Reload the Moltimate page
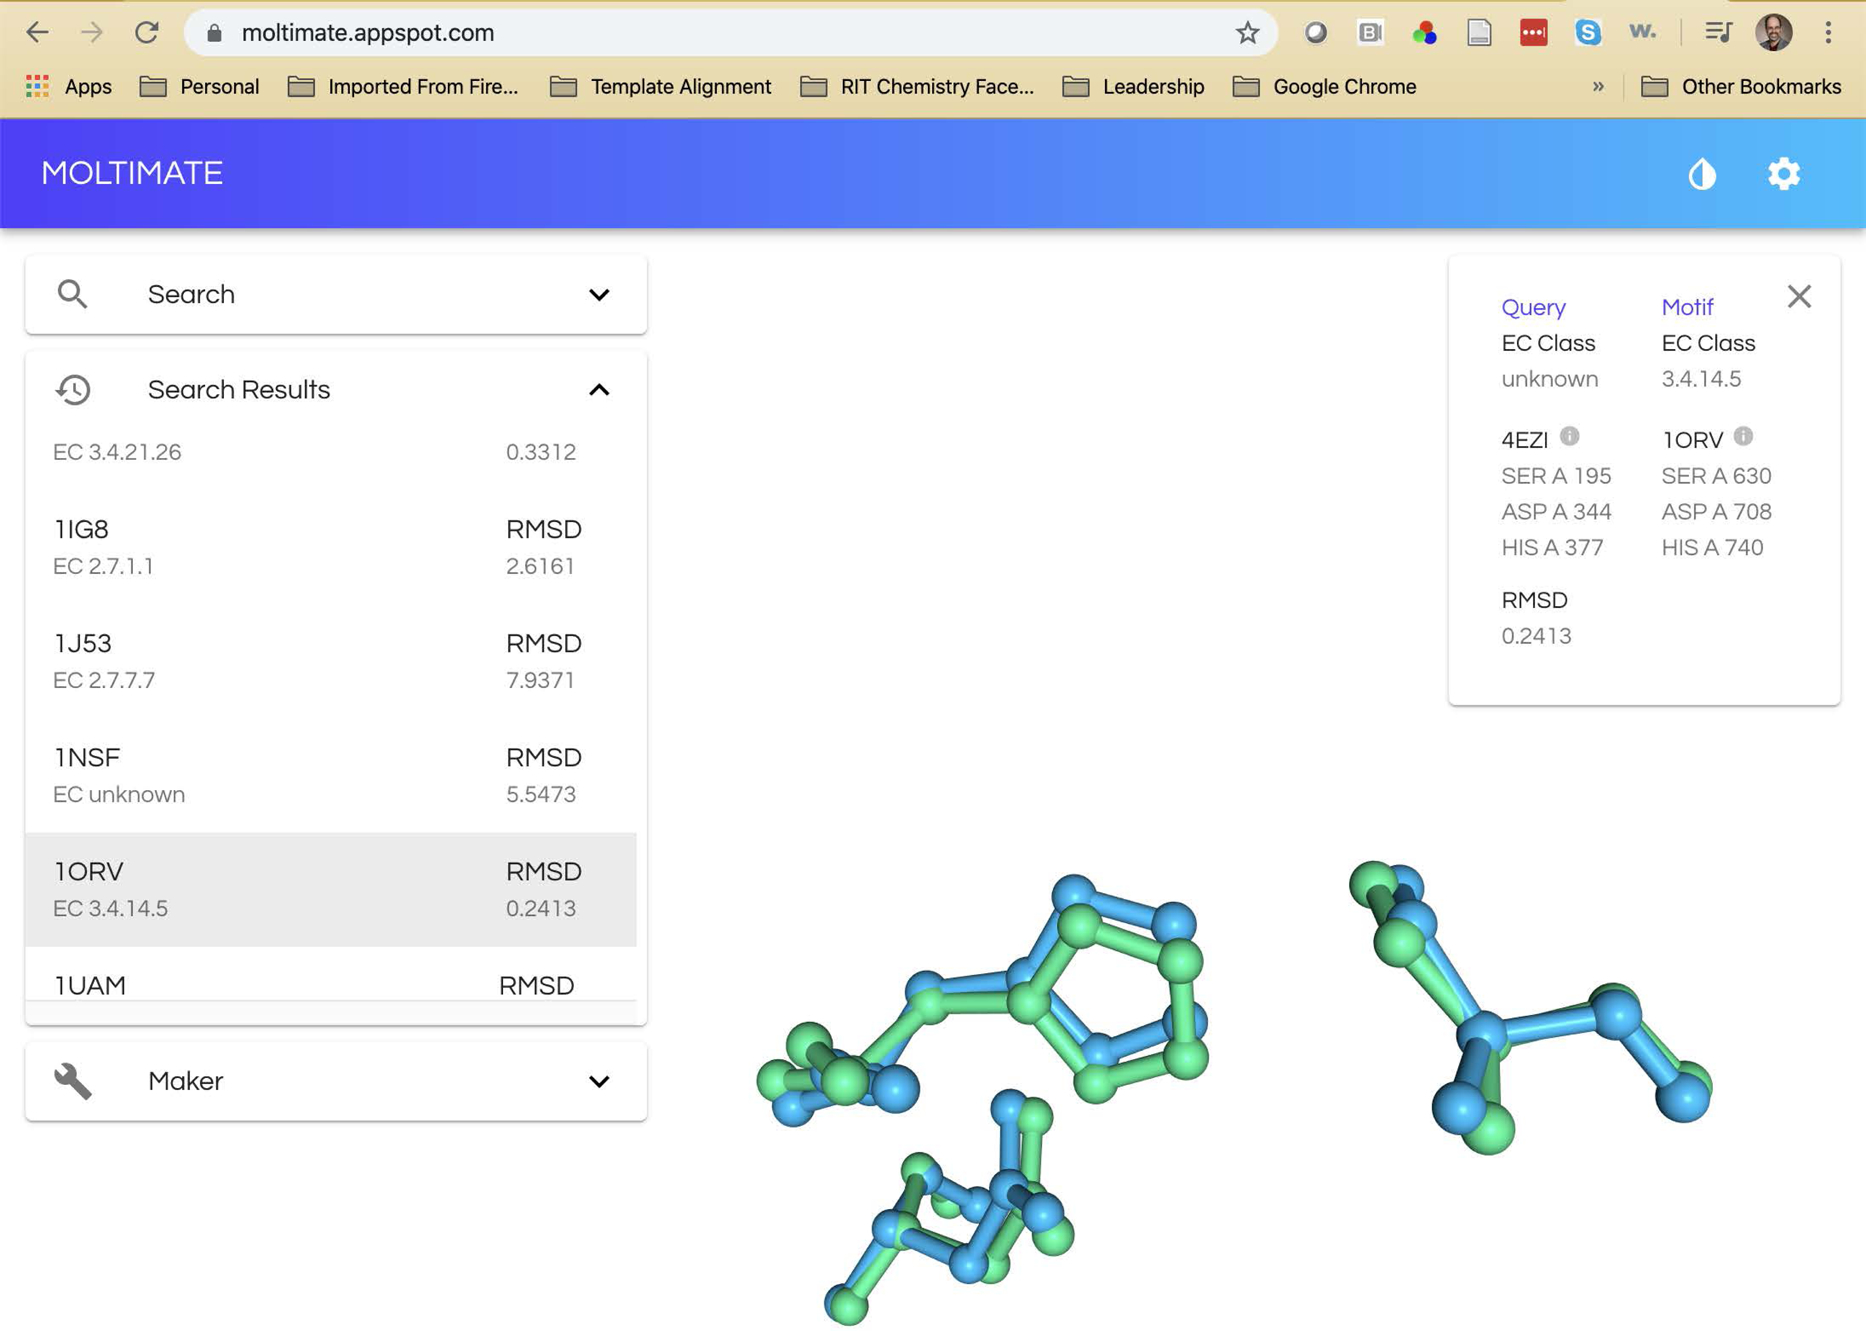This screenshot has width=1866, height=1331. 147,32
